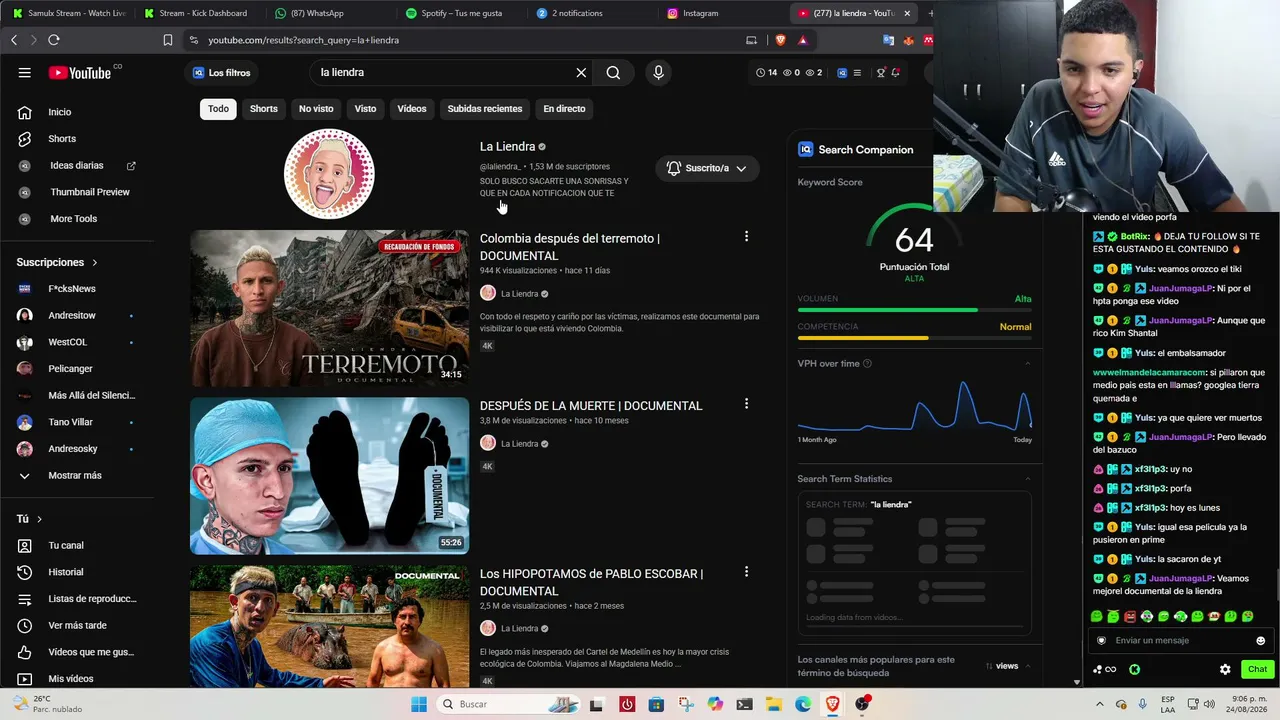Open the YouTube guide hamburger menu
1280x720 pixels.
click(x=25, y=73)
